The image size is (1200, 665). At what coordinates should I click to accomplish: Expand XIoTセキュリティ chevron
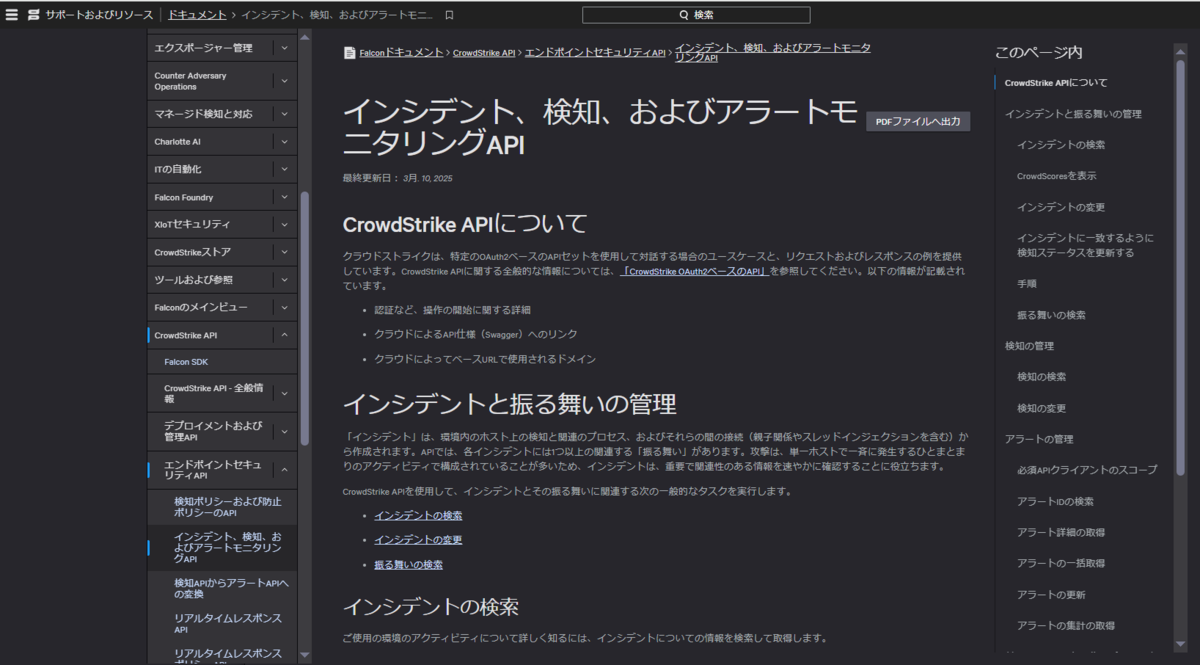click(x=284, y=224)
